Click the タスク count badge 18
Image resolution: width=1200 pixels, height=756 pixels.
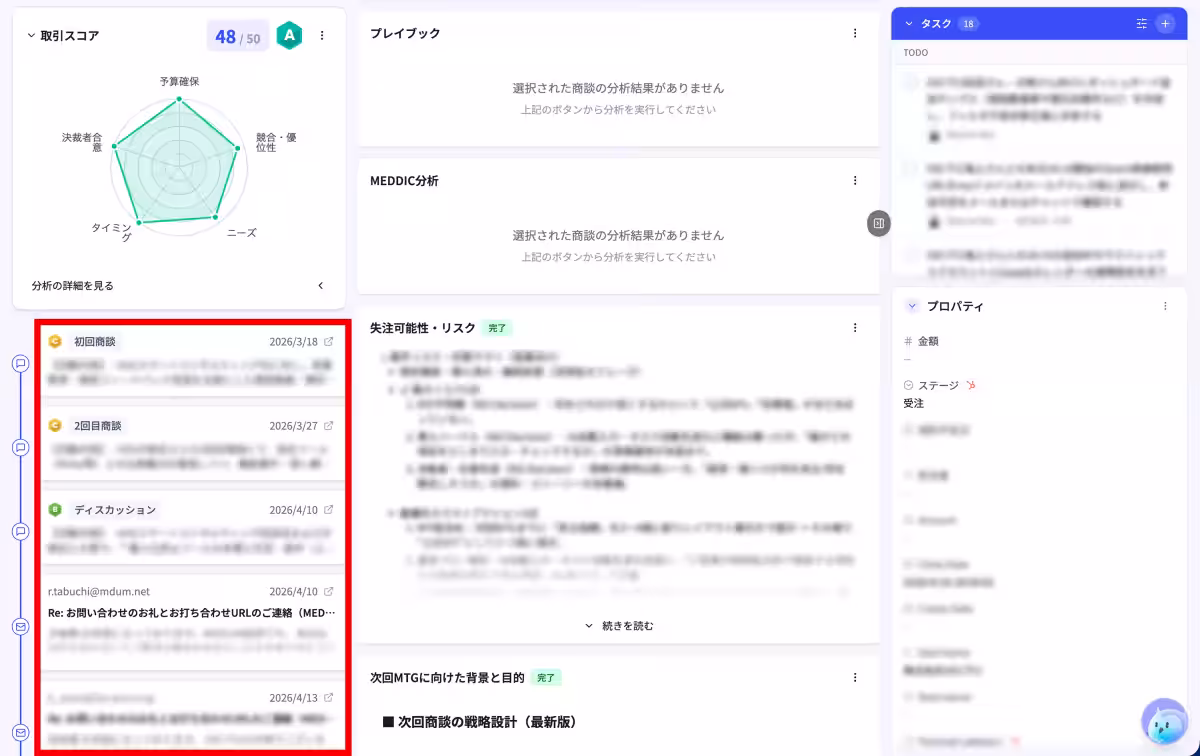[968, 24]
